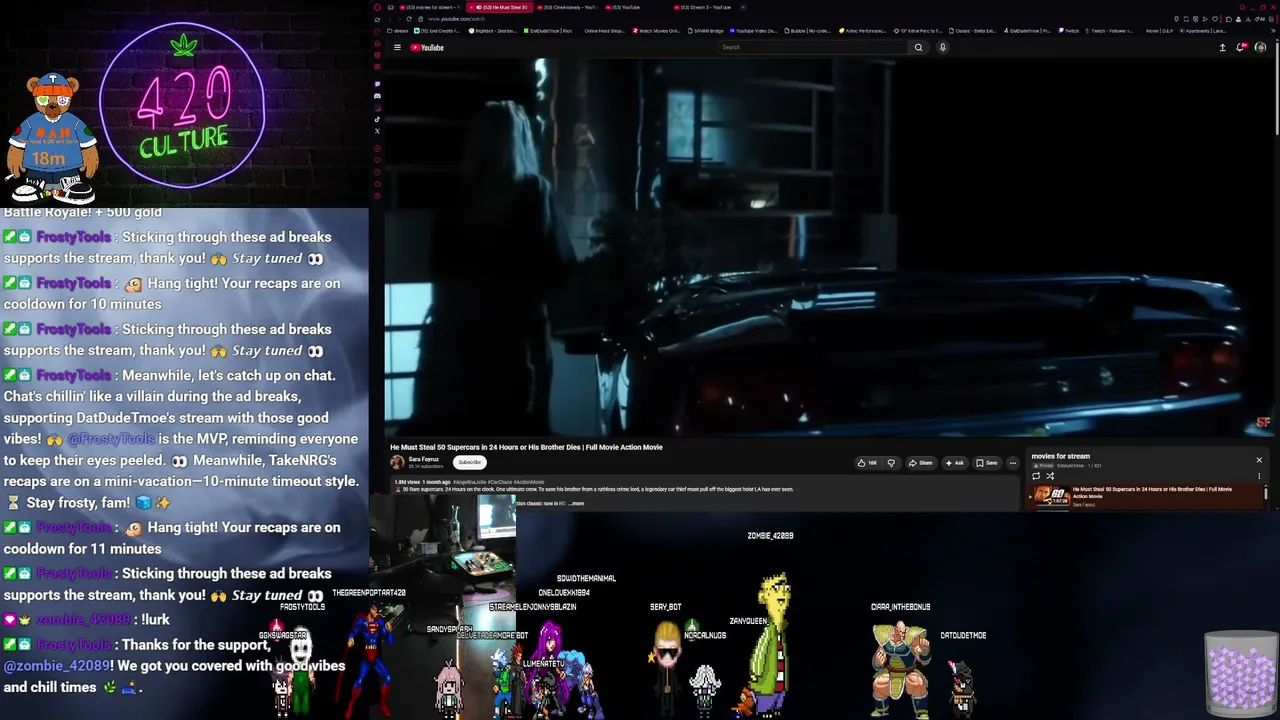Screen dimensions: 1280x720
Task: Click the Ask button
Action: pyautogui.click(x=954, y=463)
